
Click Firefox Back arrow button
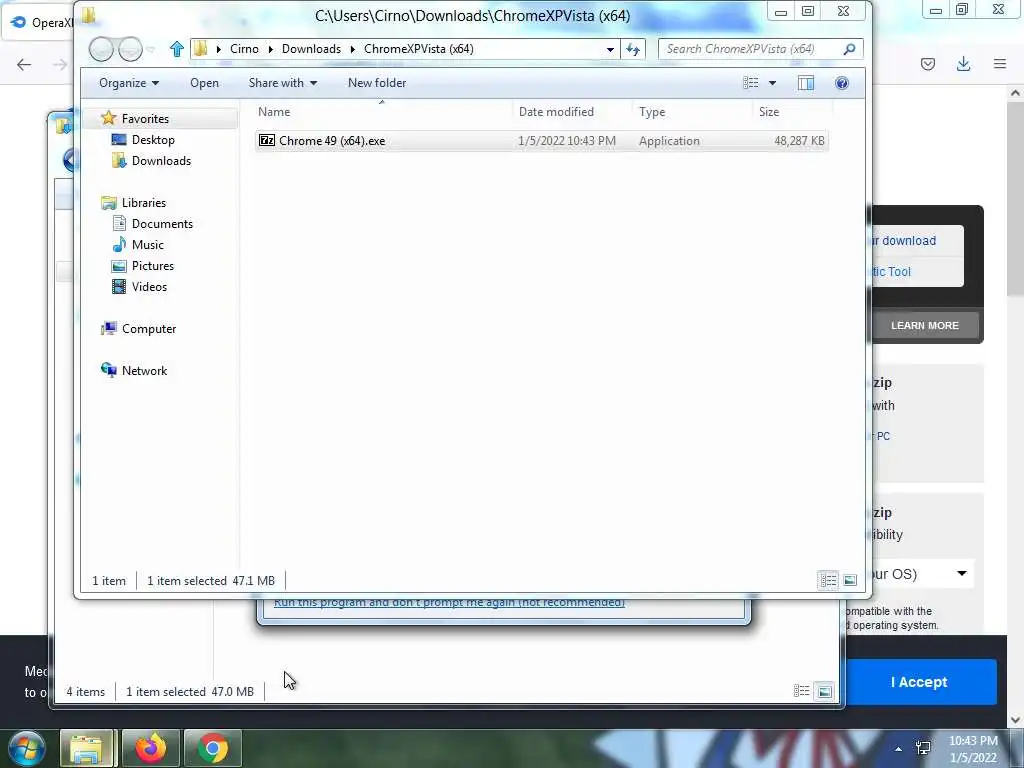(24, 64)
